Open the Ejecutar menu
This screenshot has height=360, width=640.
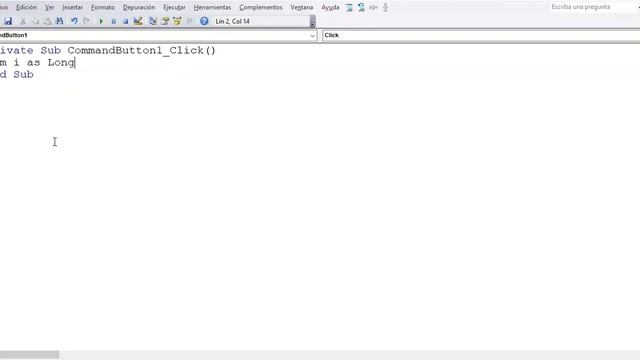174,7
